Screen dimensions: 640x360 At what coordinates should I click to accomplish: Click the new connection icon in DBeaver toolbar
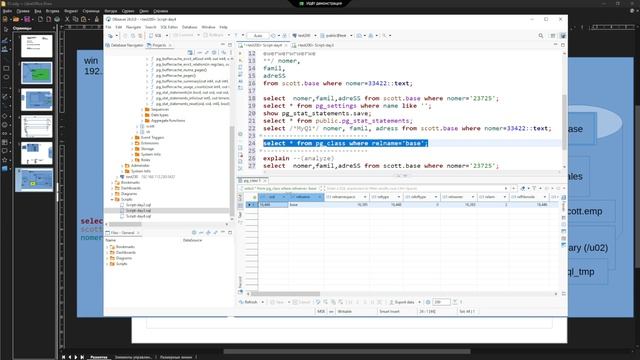tap(111, 36)
